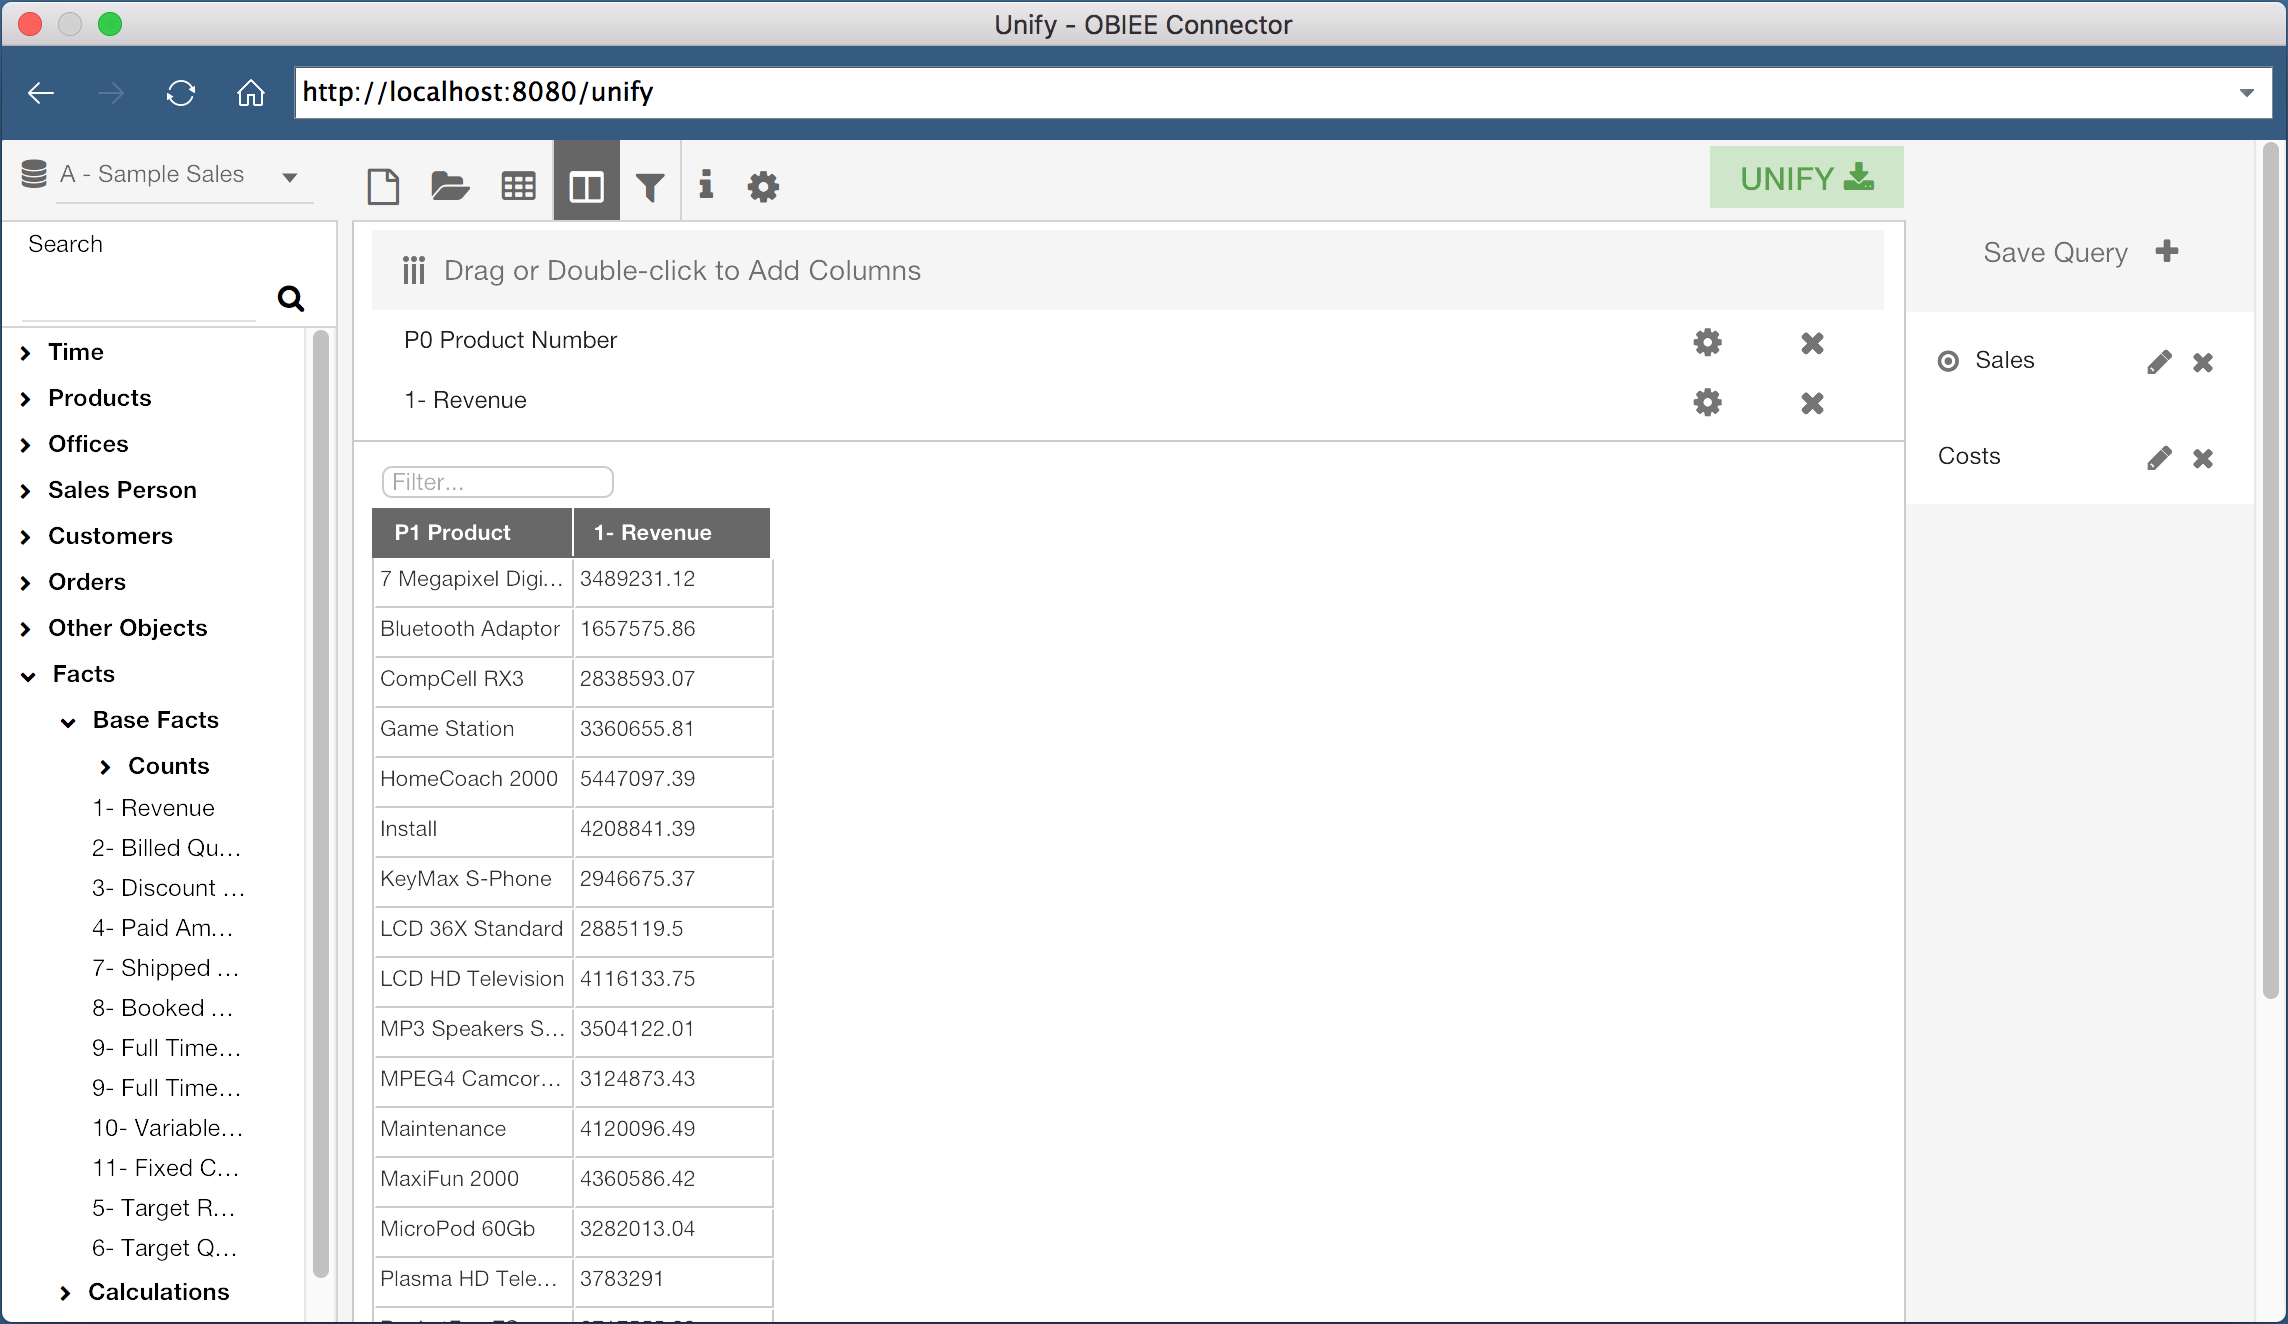Delete the Sales saved query
Screen dimensions: 2288x1324
tap(2203, 362)
